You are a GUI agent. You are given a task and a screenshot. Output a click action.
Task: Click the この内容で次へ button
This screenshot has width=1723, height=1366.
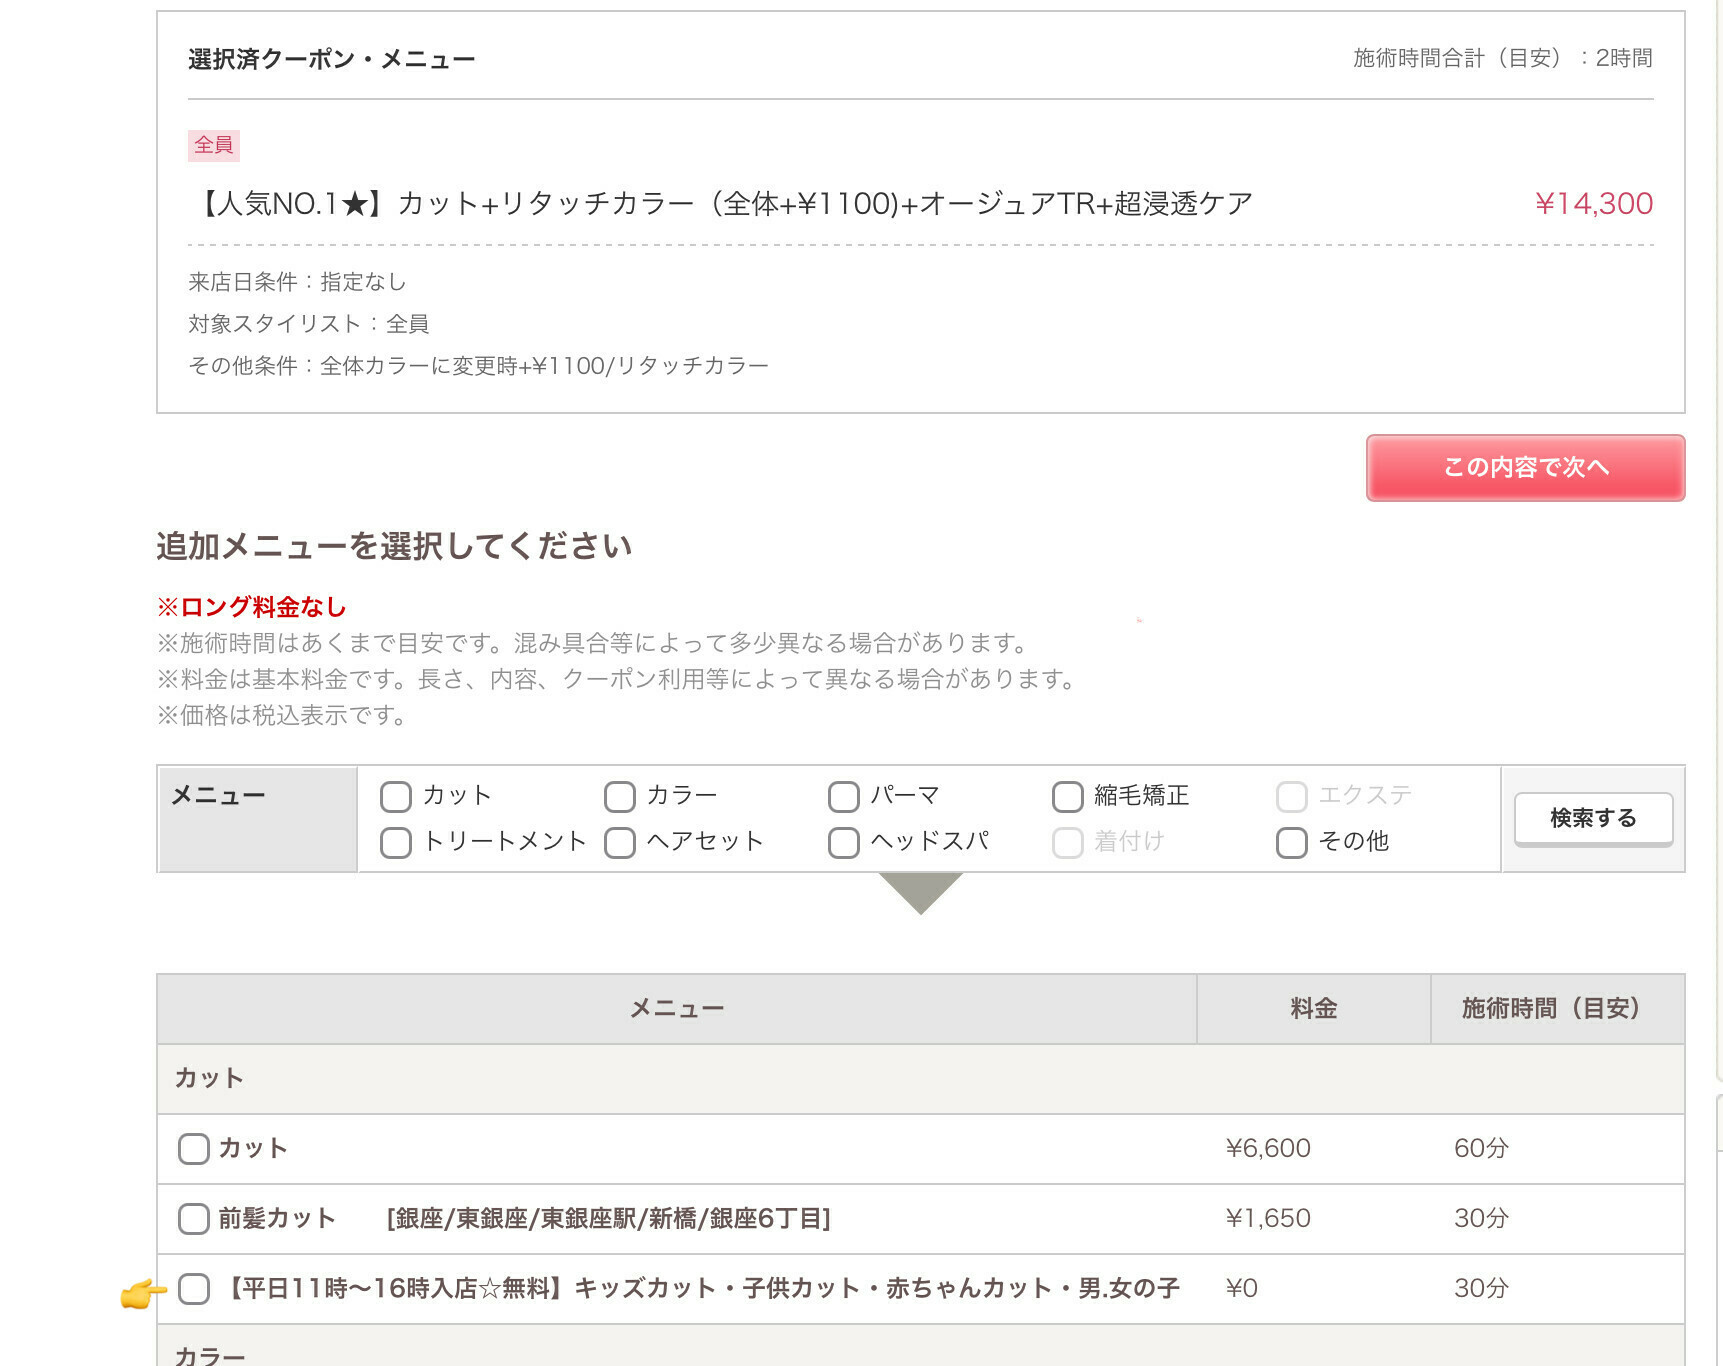point(1524,467)
